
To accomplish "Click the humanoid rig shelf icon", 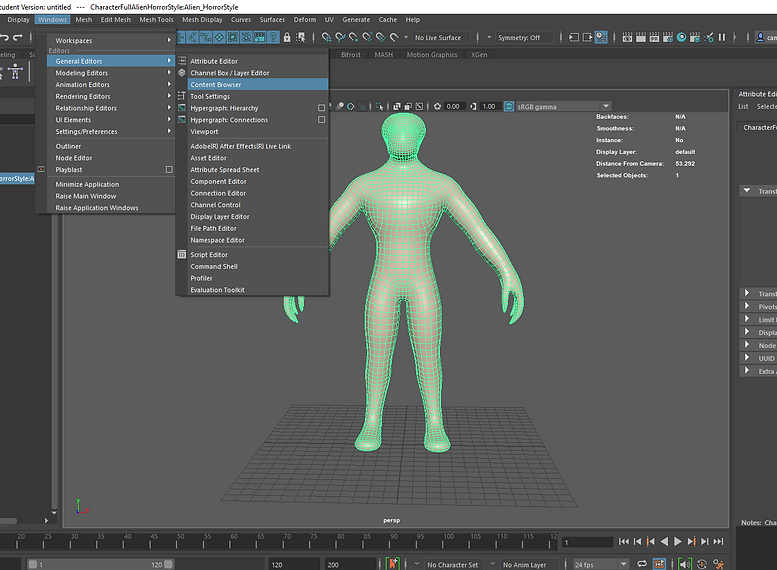I will tap(15, 72).
